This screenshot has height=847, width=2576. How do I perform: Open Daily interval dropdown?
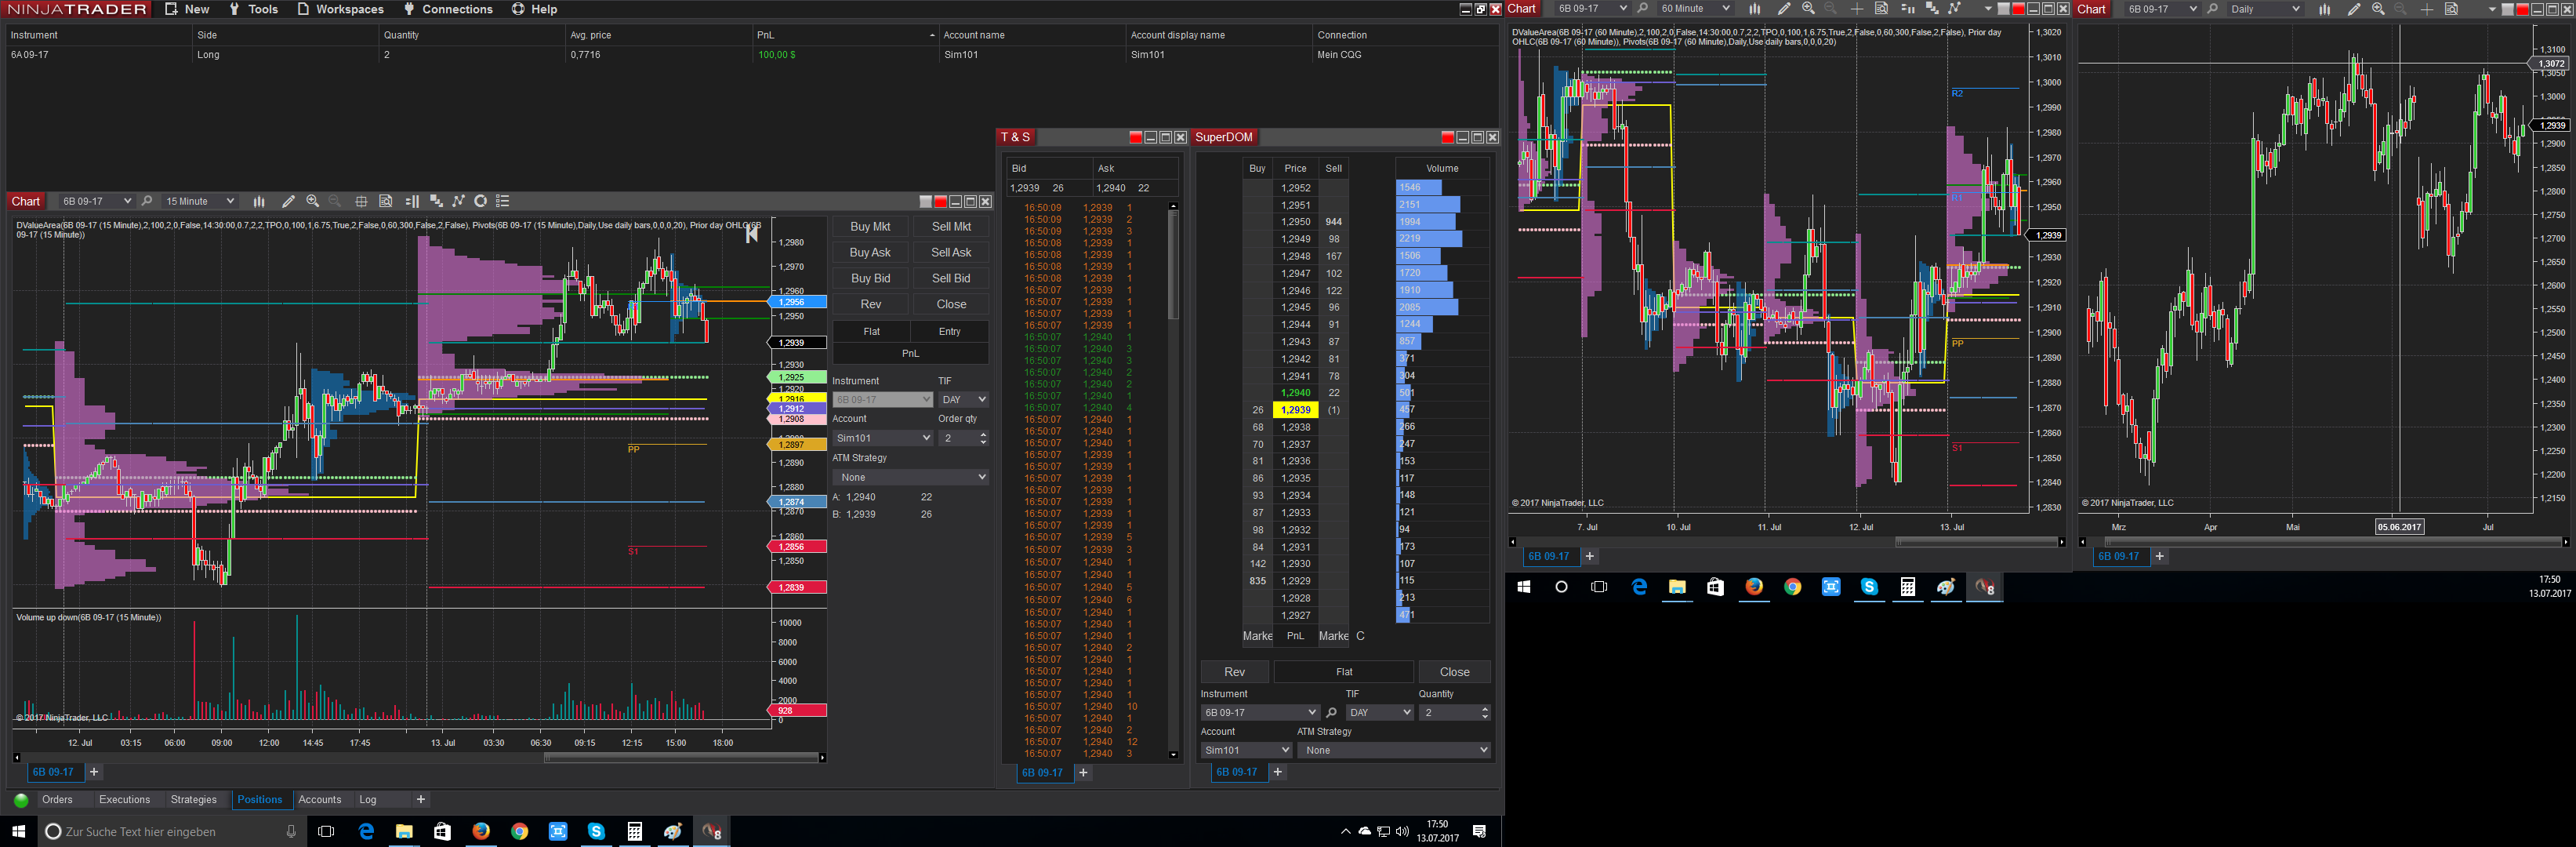(2265, 9)
